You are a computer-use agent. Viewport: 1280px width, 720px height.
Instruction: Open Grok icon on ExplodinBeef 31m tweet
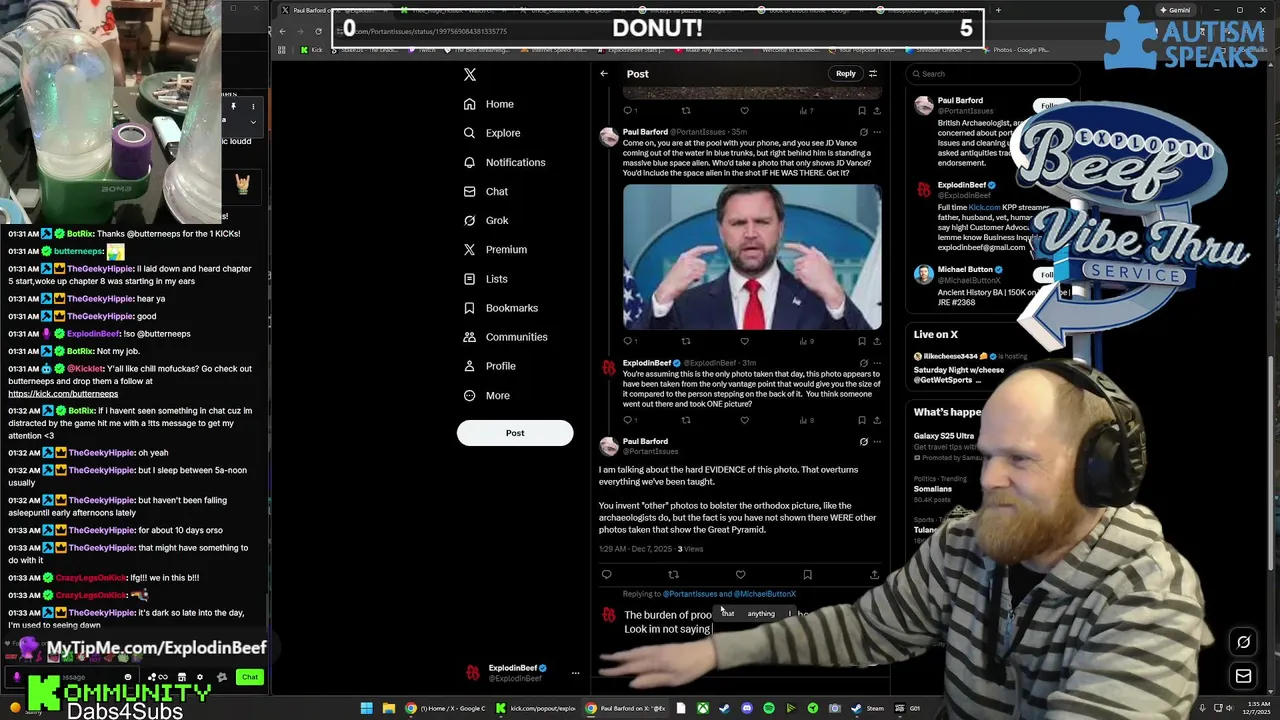(864, 363)
